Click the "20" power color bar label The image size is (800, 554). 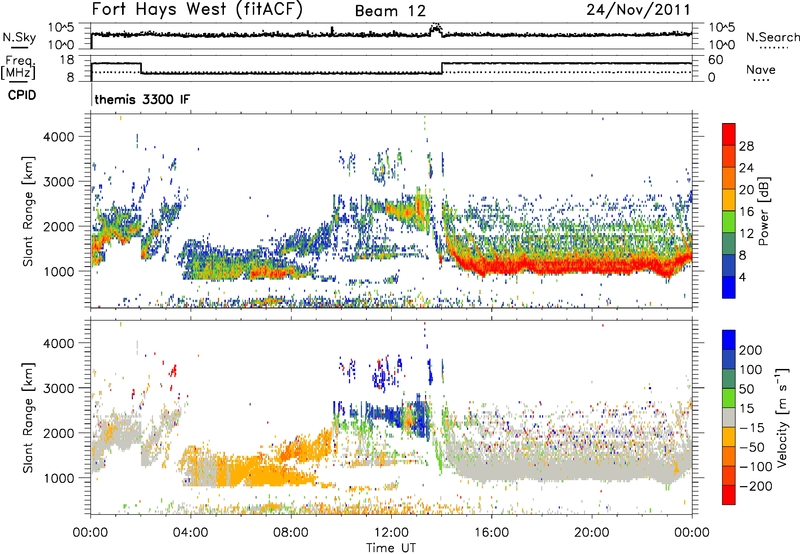[746, 190]
